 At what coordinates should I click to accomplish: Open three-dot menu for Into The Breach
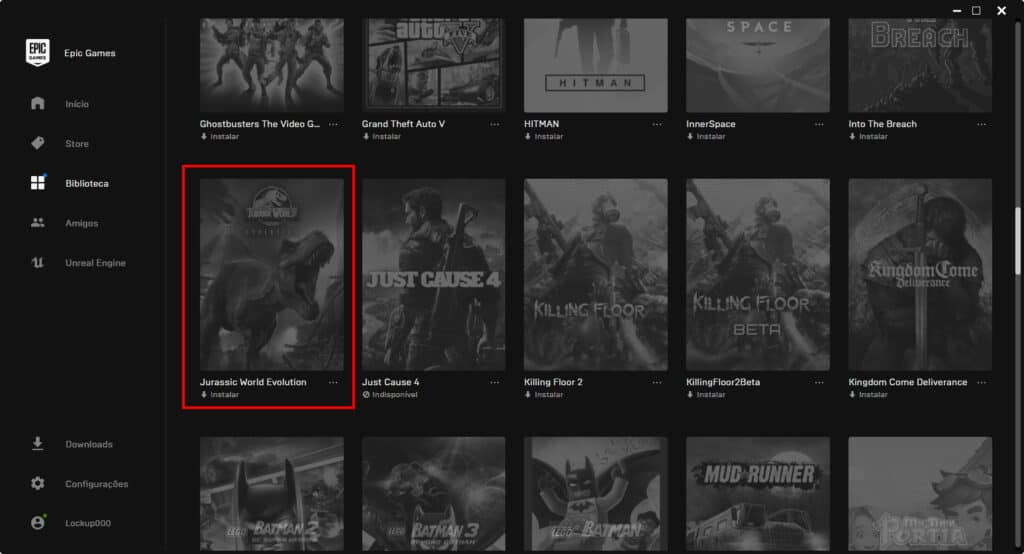tap(982, 124)
